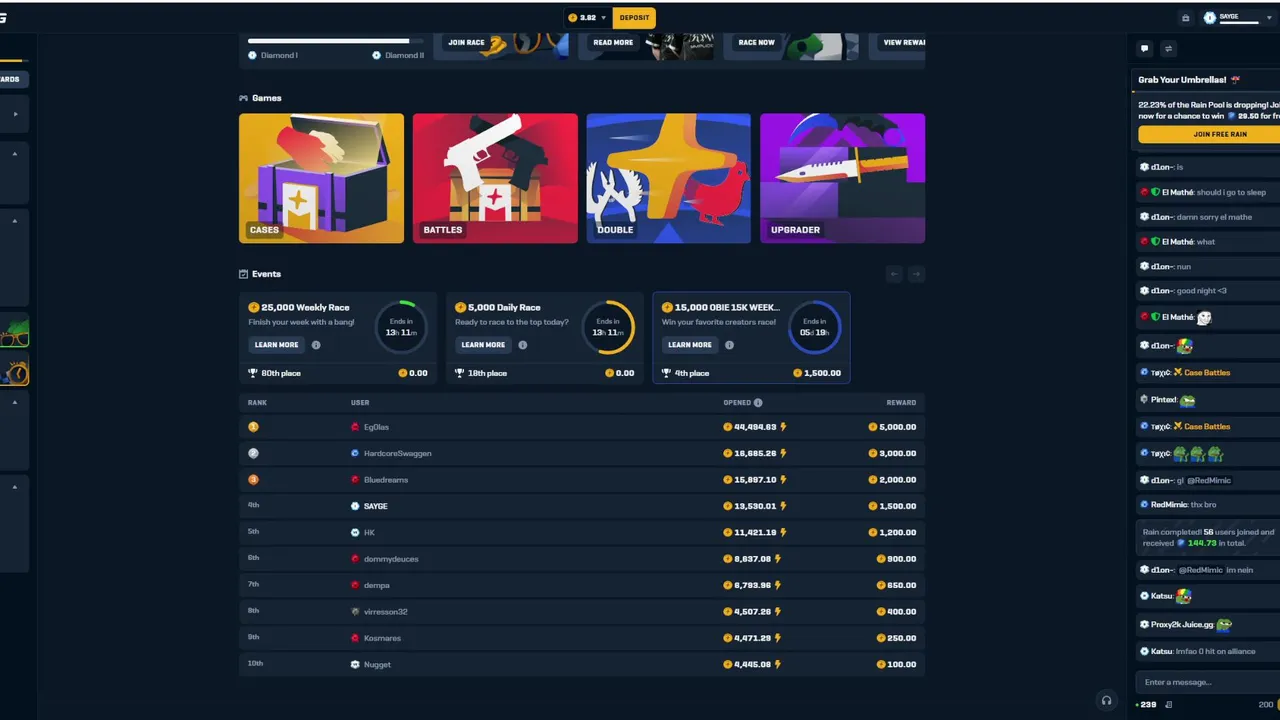Show info icon for OBIE 15K race
This screenshot has width=1280, height=720.
(729, 345)
